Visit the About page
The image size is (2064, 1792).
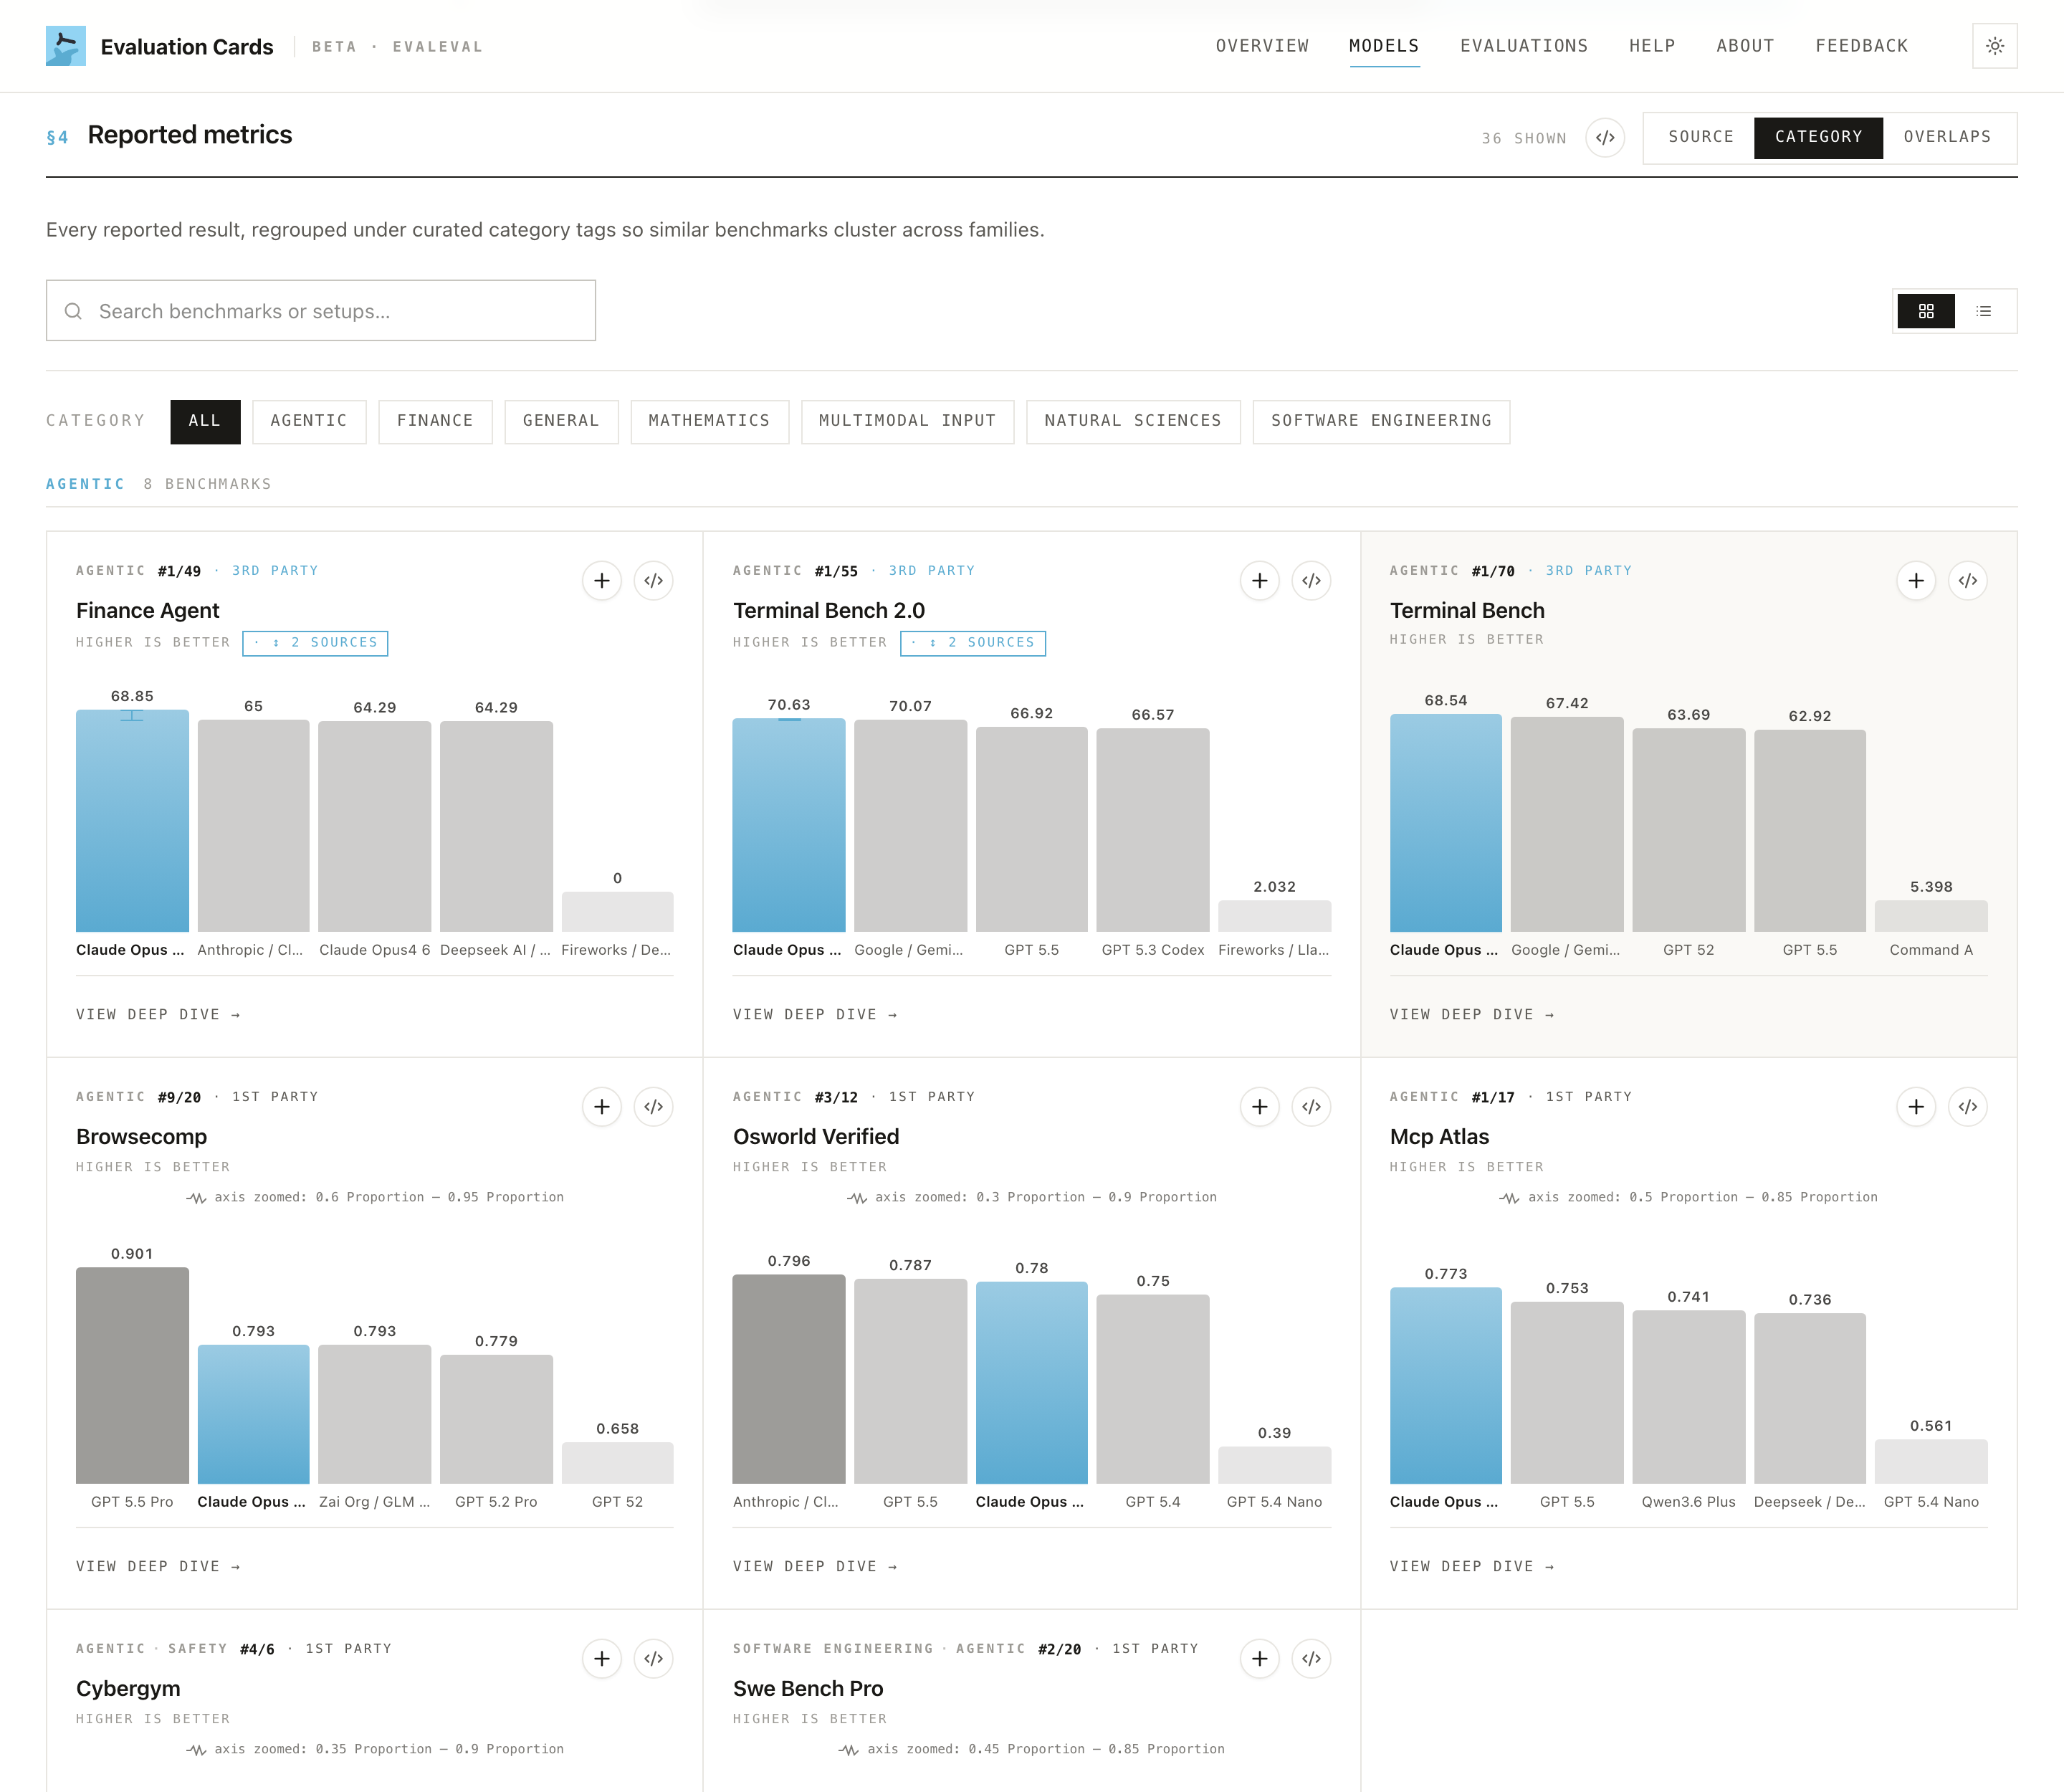pos(1745,46)
